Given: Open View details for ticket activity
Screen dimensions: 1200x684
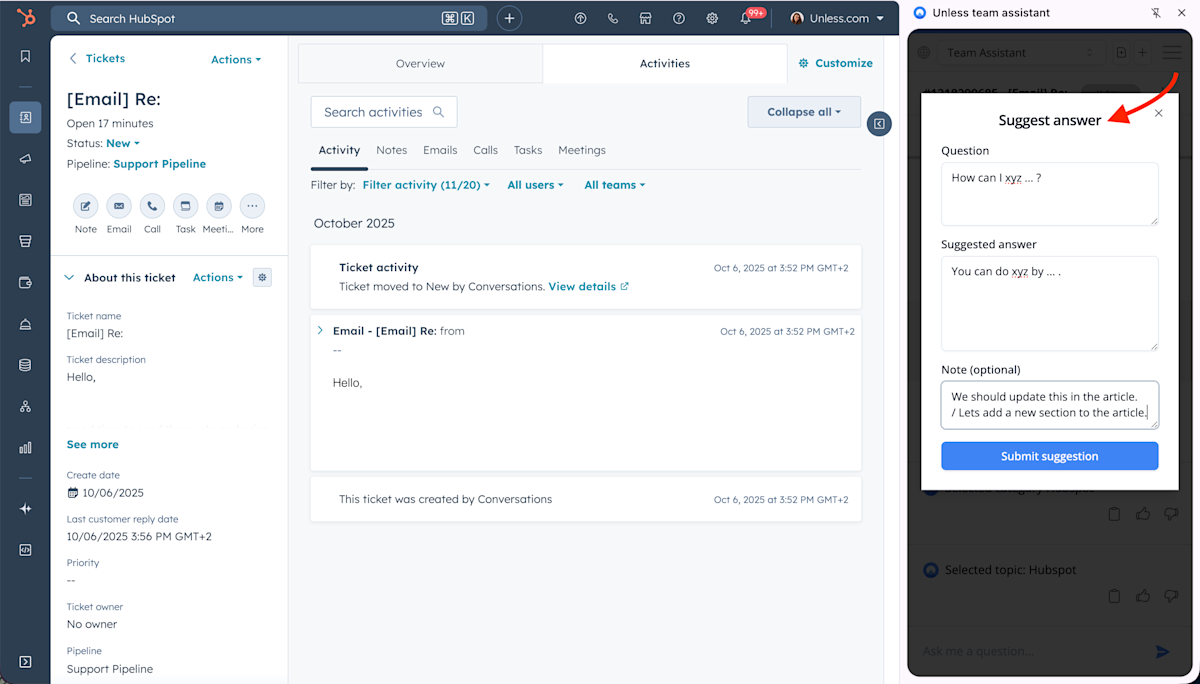Looking at the screenshot, I should pos(588,287).
